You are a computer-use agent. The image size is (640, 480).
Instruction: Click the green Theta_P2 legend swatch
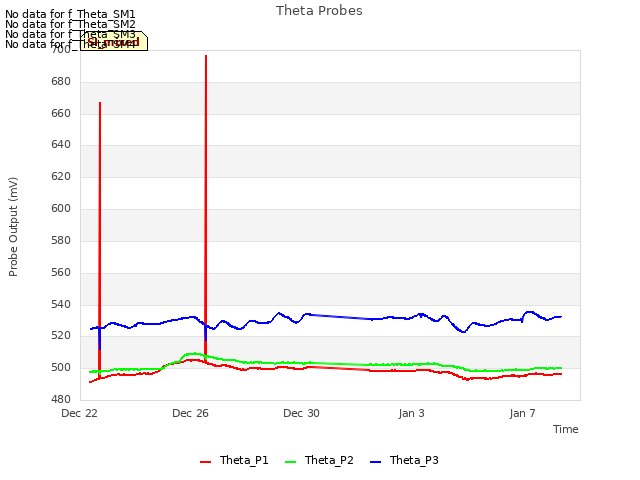tap(290, 462)
